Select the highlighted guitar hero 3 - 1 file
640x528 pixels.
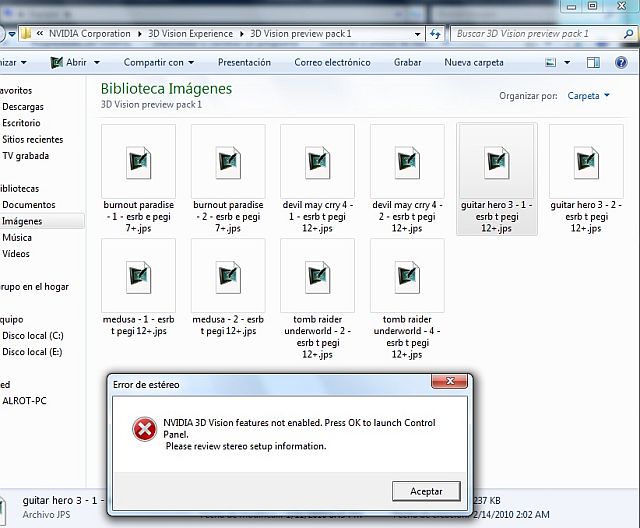pos(496,162)
